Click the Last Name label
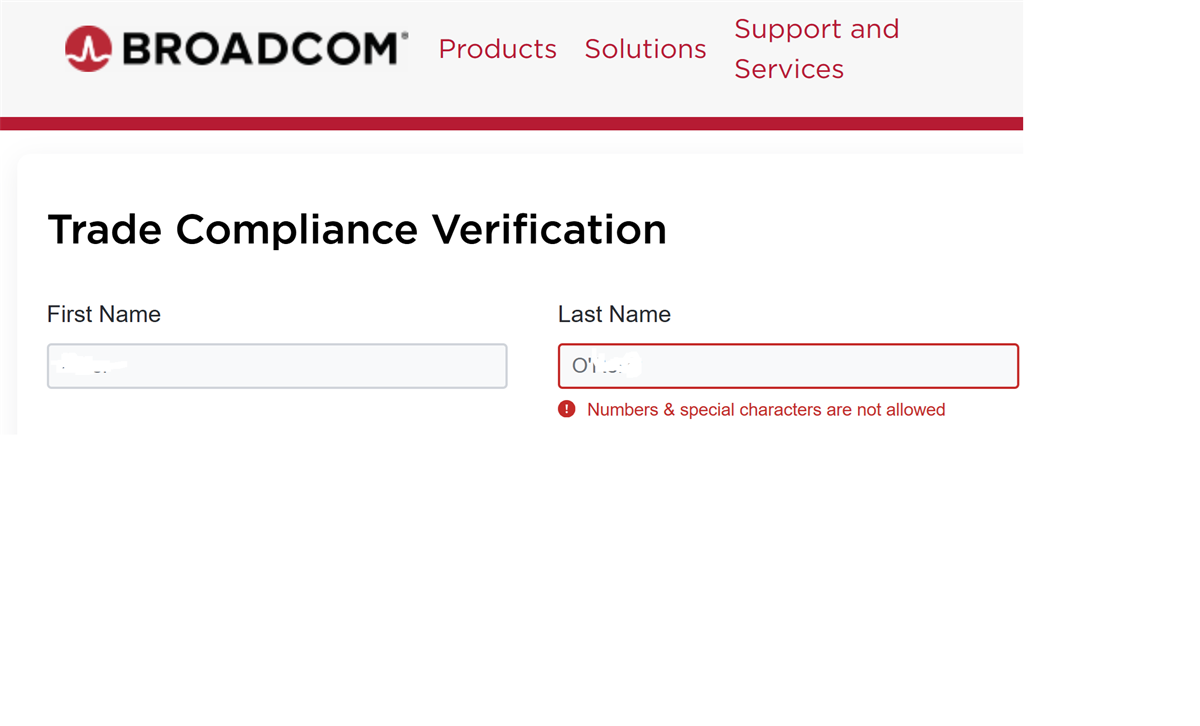Image resolution: width=1200 pixels, height=726 pixels. (x=614, y=314)
